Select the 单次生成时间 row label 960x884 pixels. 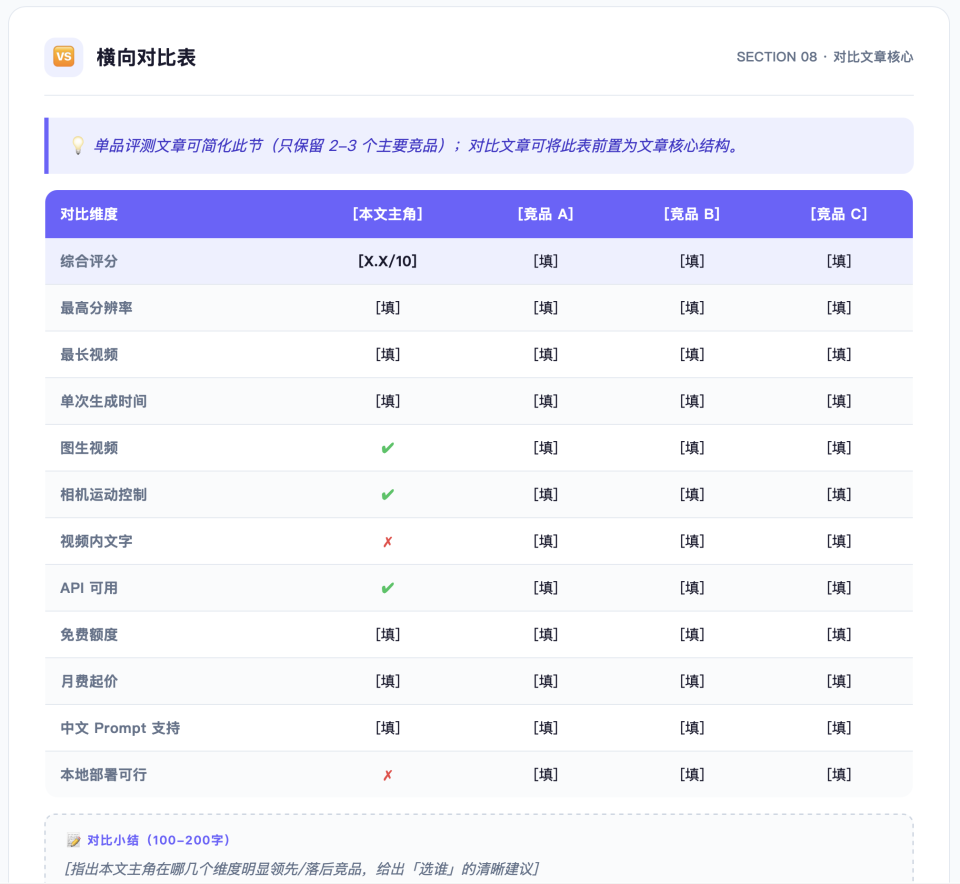tap(103, 402)
